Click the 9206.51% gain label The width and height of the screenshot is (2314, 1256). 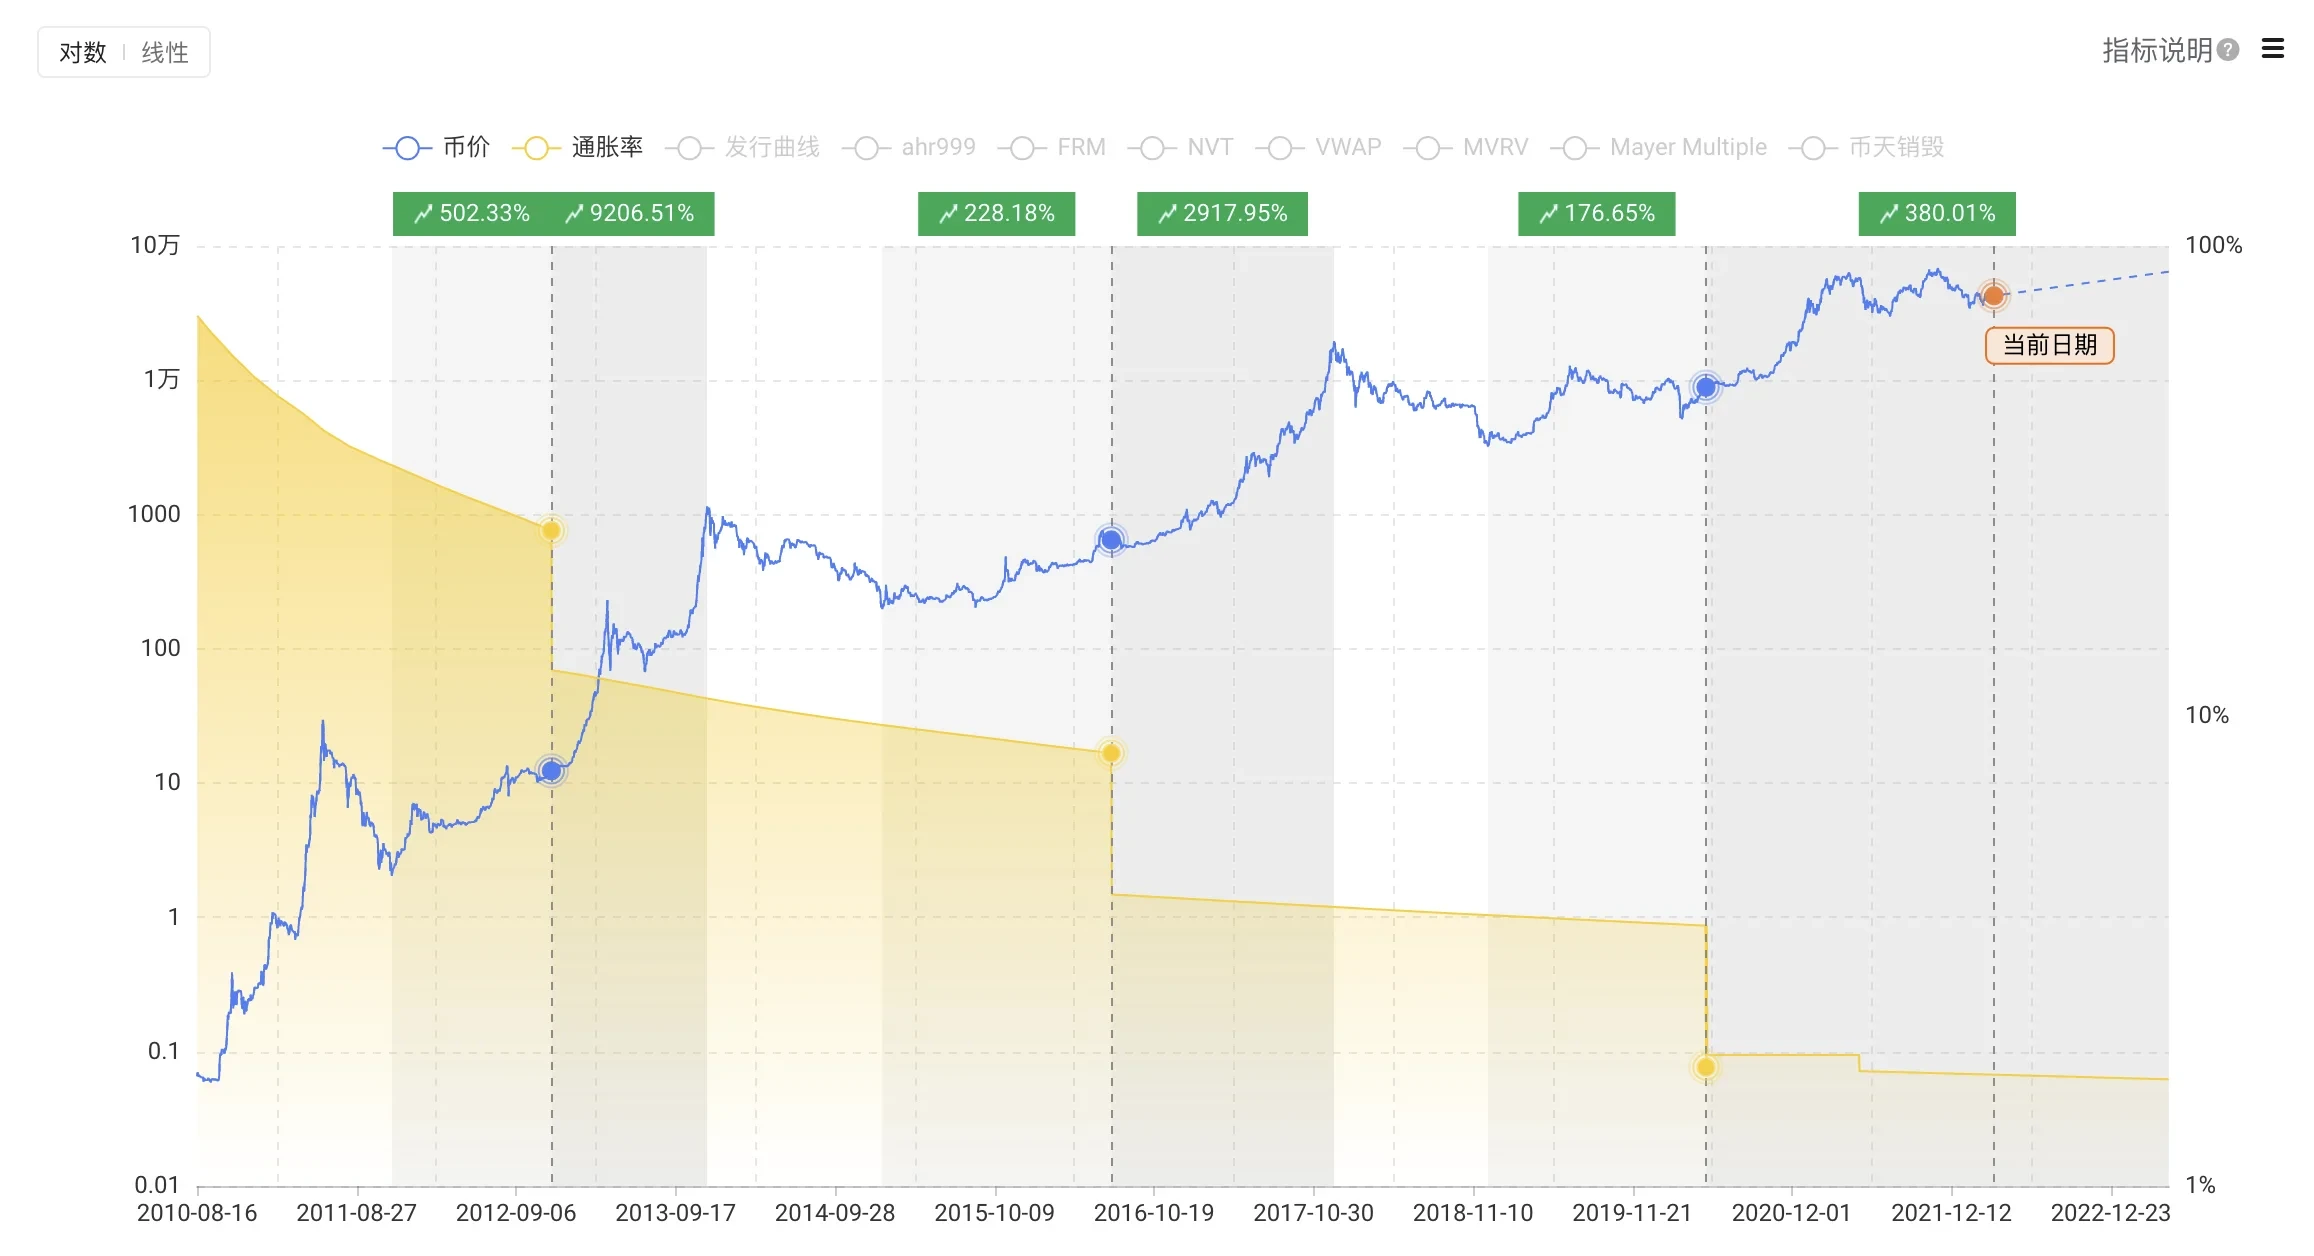[x=630, y=213]
